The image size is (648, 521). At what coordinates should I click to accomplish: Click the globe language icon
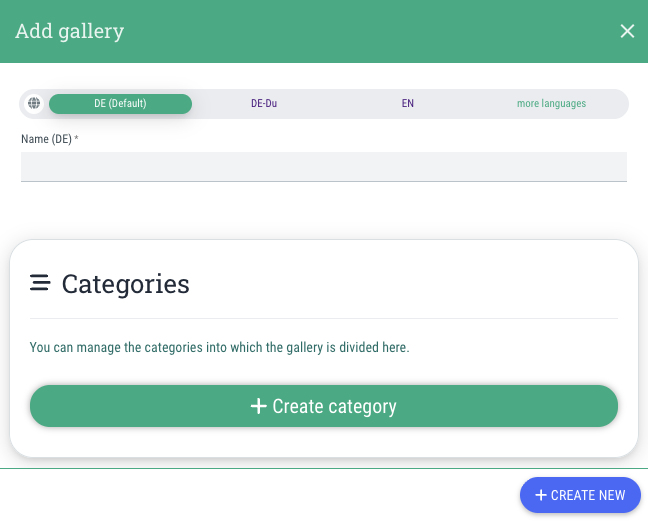tap(34, 103)
